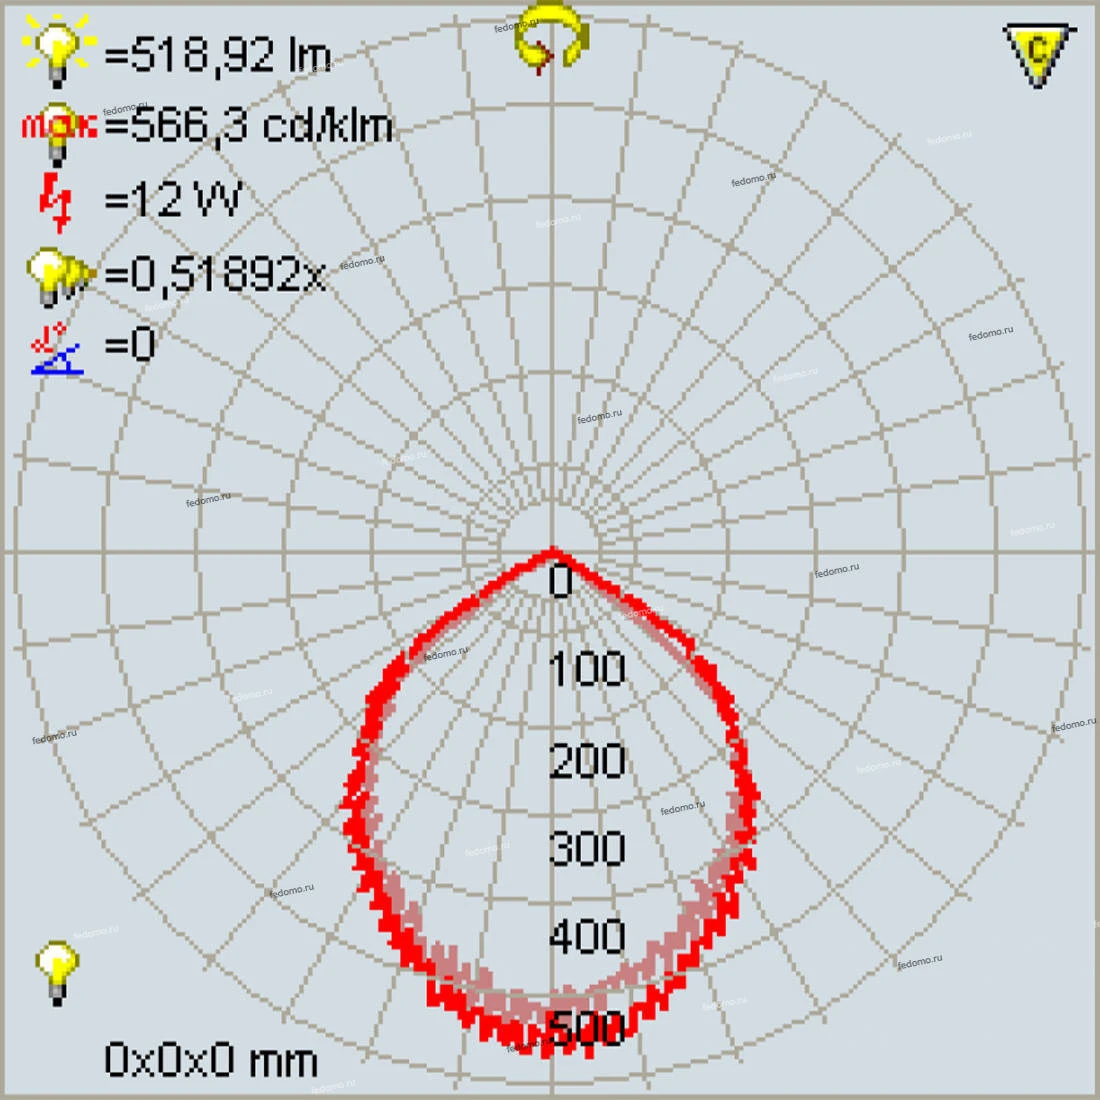Click the red 'max' intensity bulb icon

58,128
